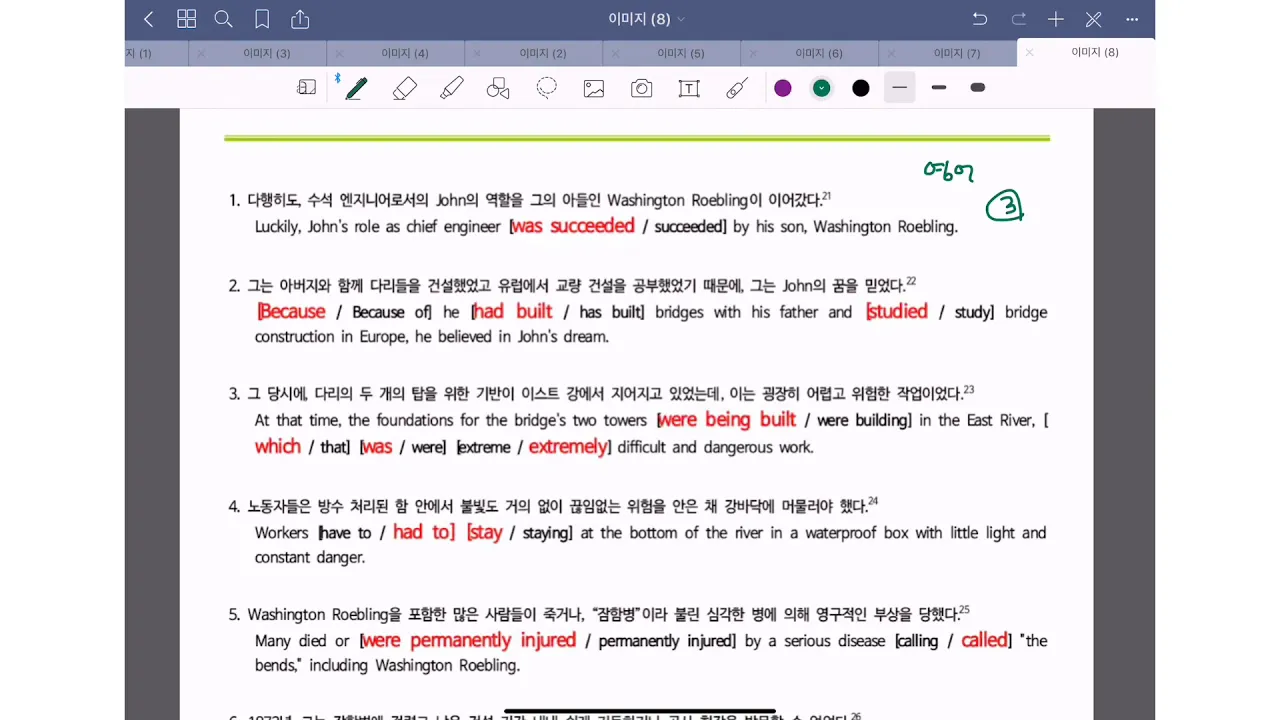Open the search magnifier
1280x720 pixels.
click(224, 19)
